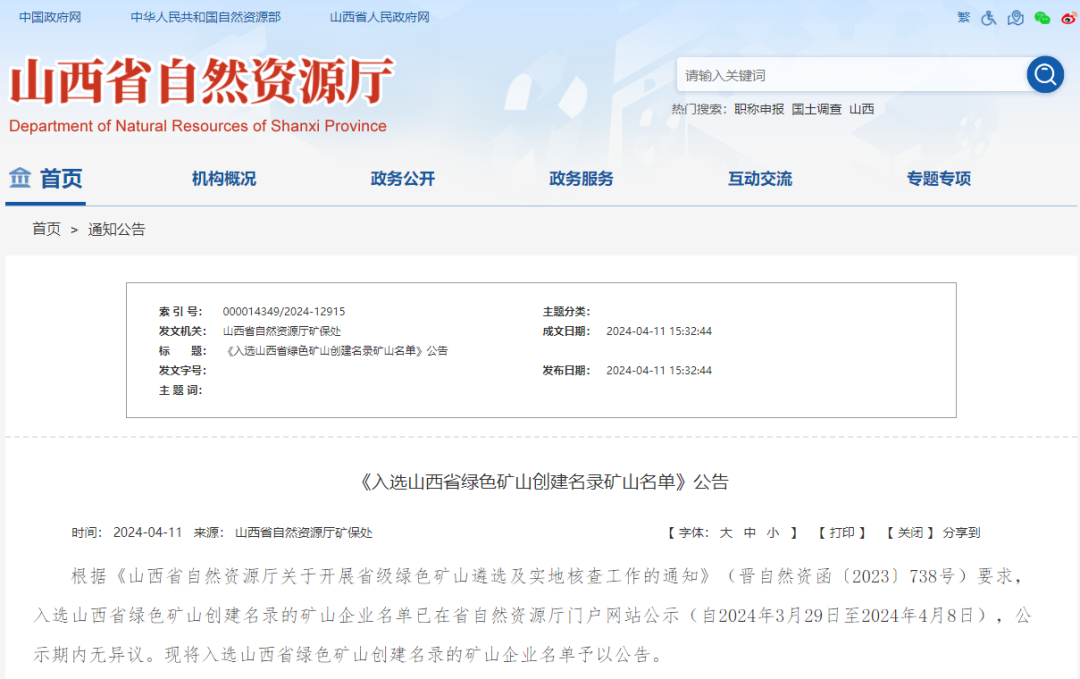Focus the 请输入关键词 search field
Image resolution: width=1080 pixels, height=679 pixels.
[850, 75]
